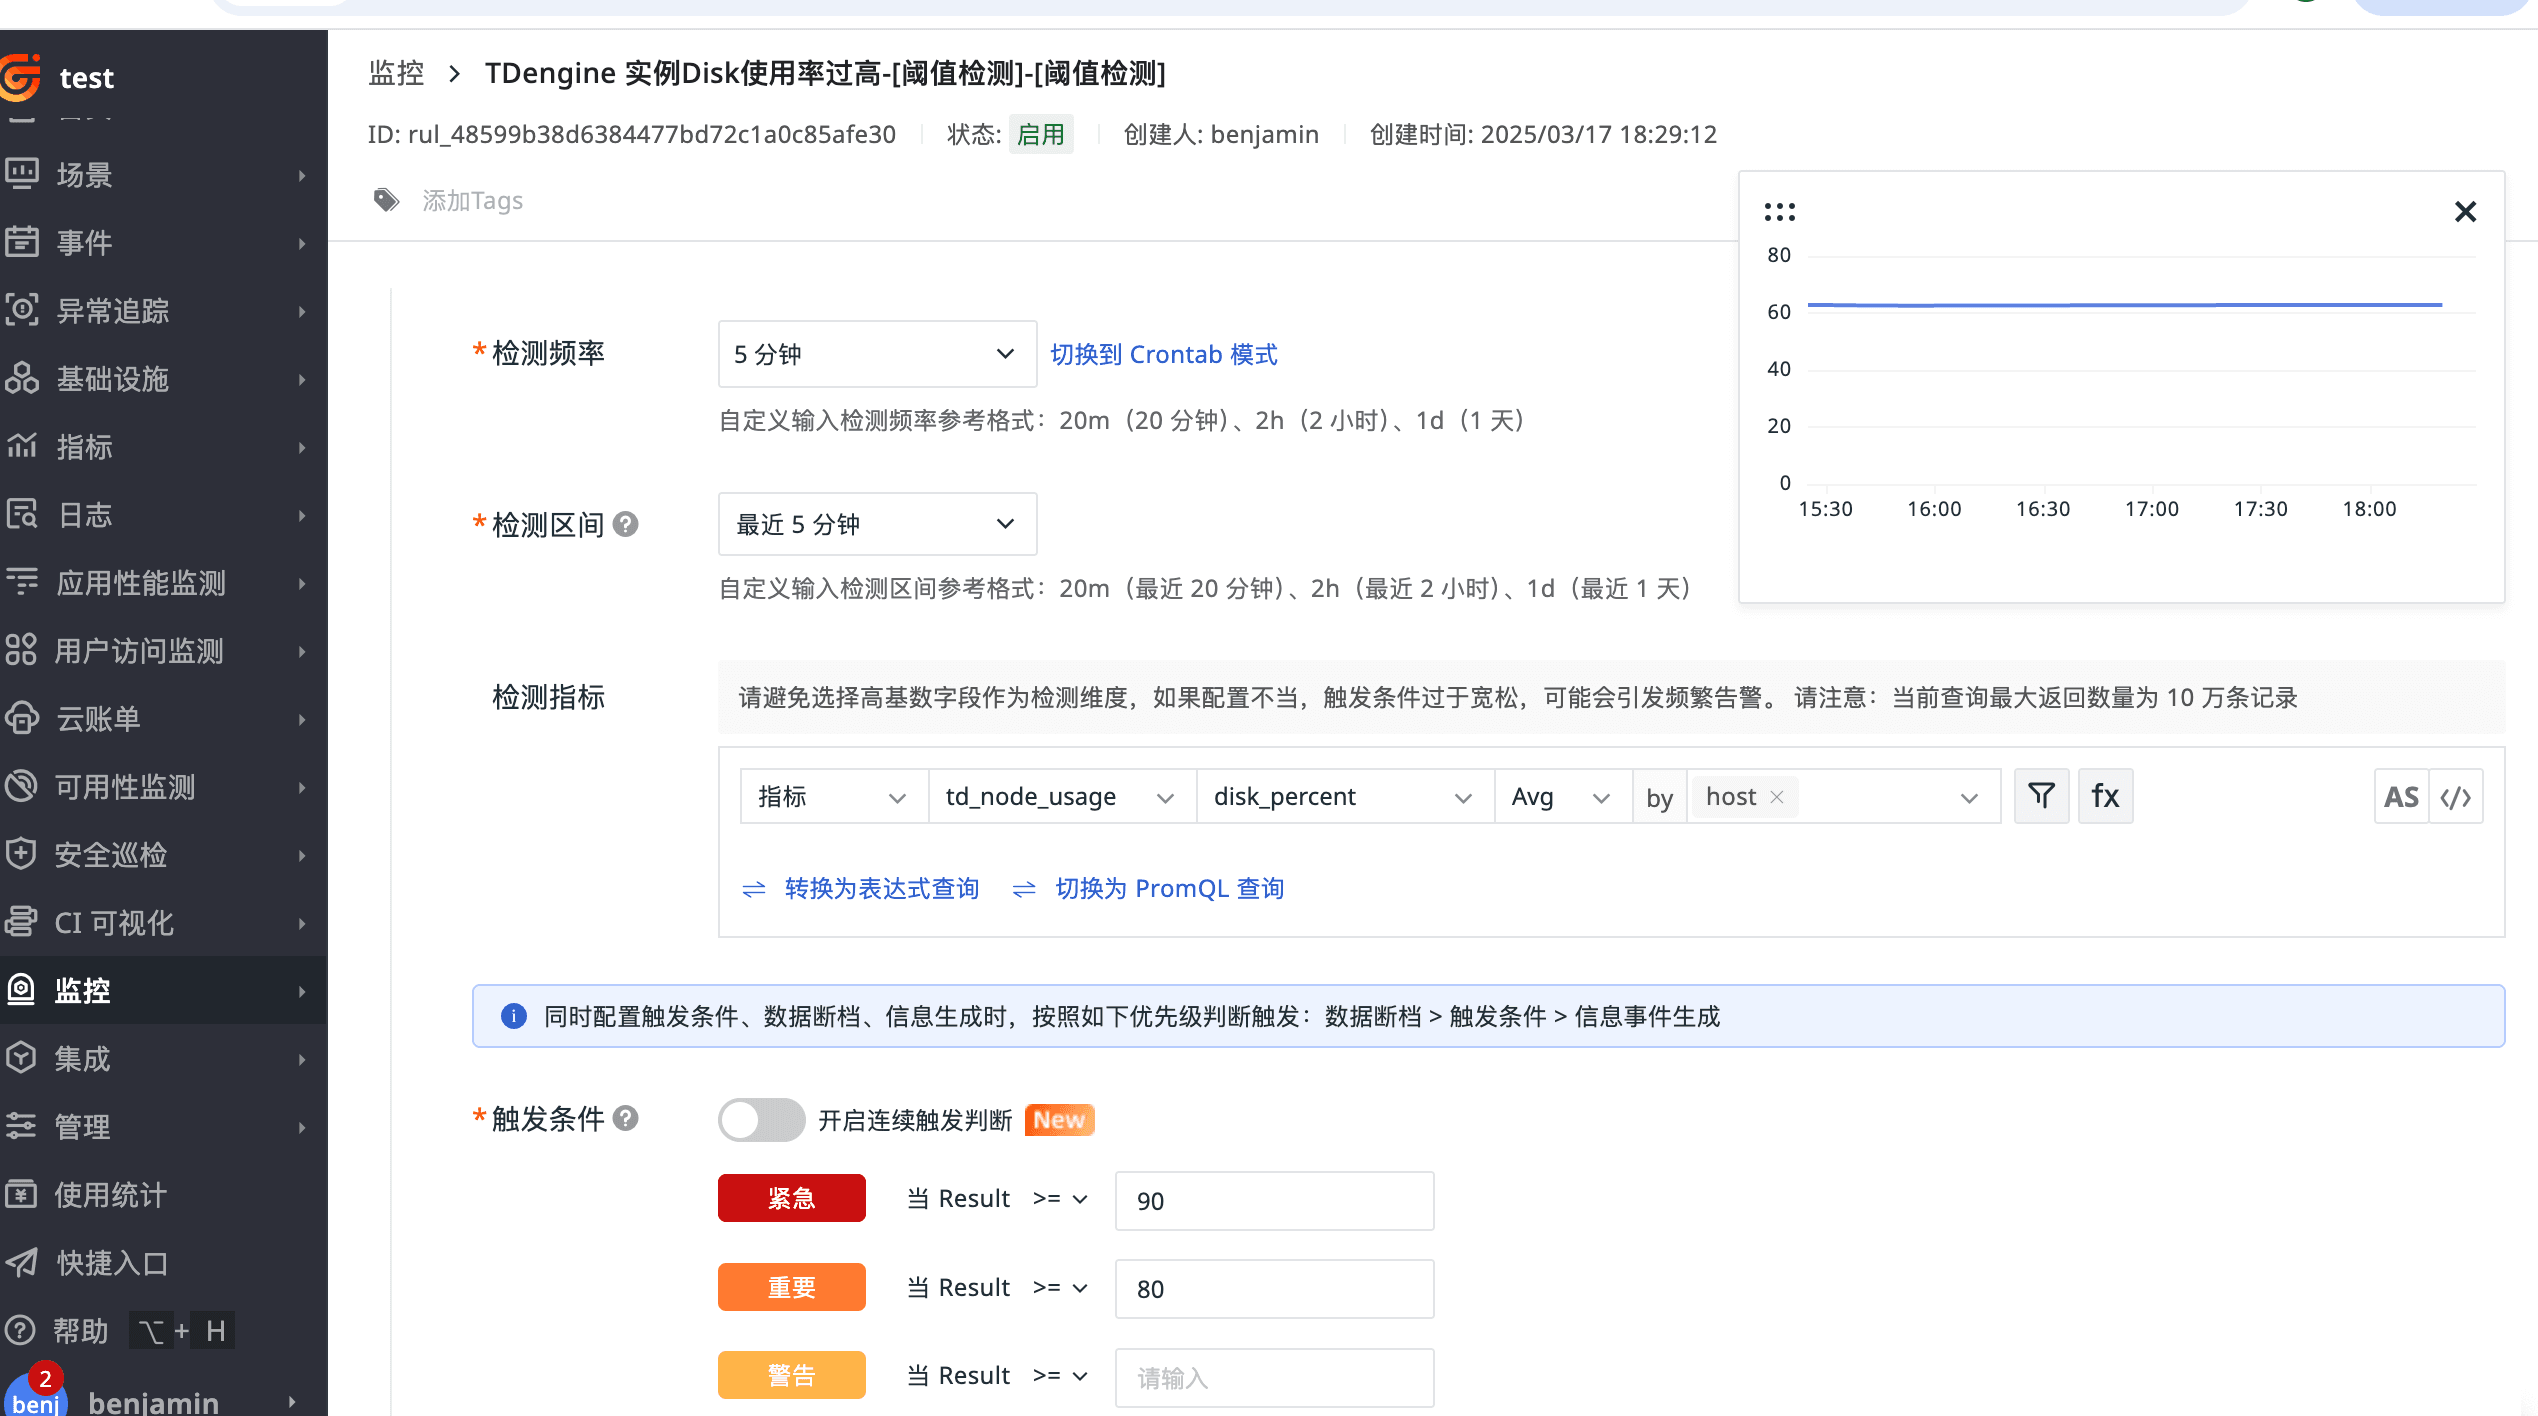The height and width of the screenshot is (1416, 2538).
Task: Open the 基础设施 menu in sidebar
Action: [x=164, y=378]
